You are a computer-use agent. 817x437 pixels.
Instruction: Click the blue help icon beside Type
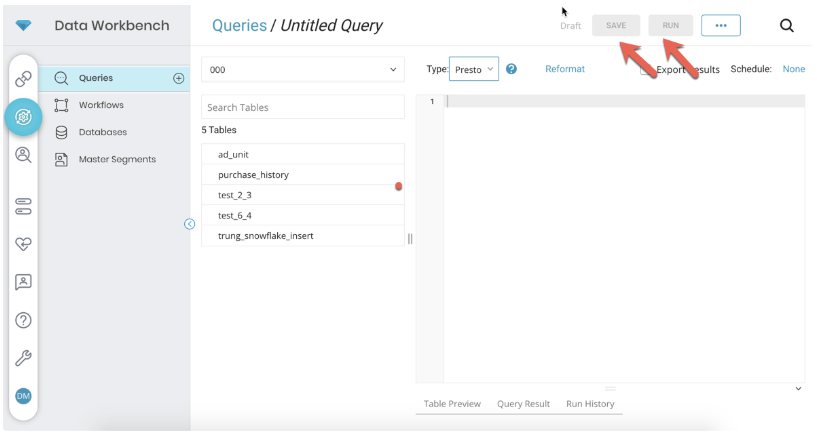[512, 69]
